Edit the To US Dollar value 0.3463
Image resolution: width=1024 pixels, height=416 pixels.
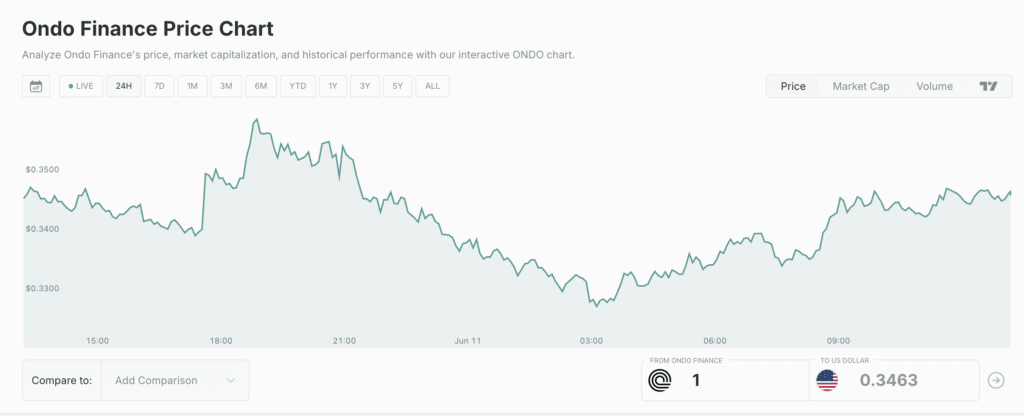tap(889, 380)
